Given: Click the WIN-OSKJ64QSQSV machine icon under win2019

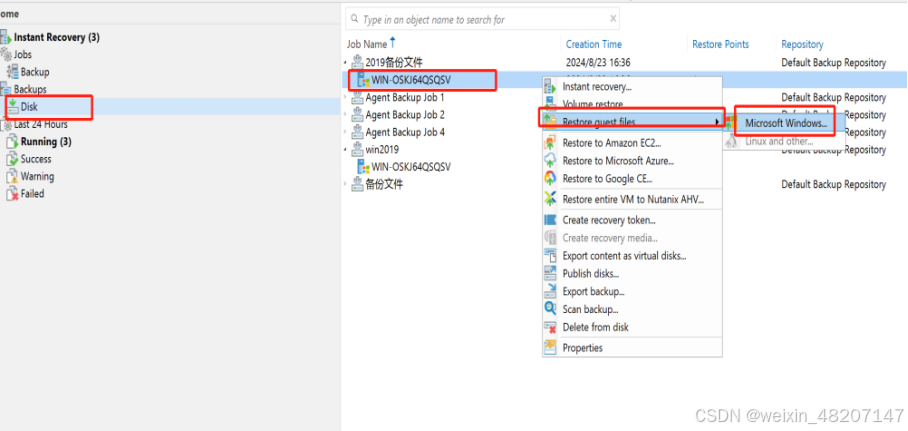Looking at the screenshot, I should click(364, 167).
